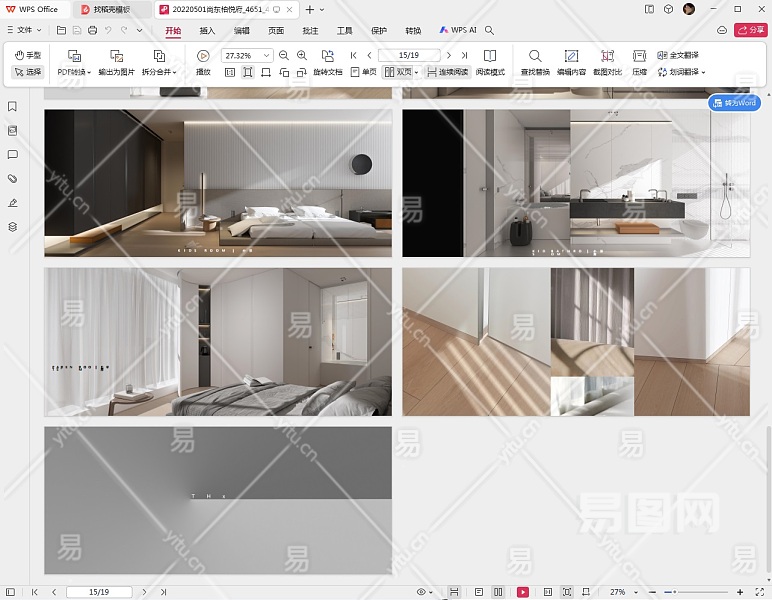
Task: Switch to the 插入 ribbon tab
Action: (207, 31)
